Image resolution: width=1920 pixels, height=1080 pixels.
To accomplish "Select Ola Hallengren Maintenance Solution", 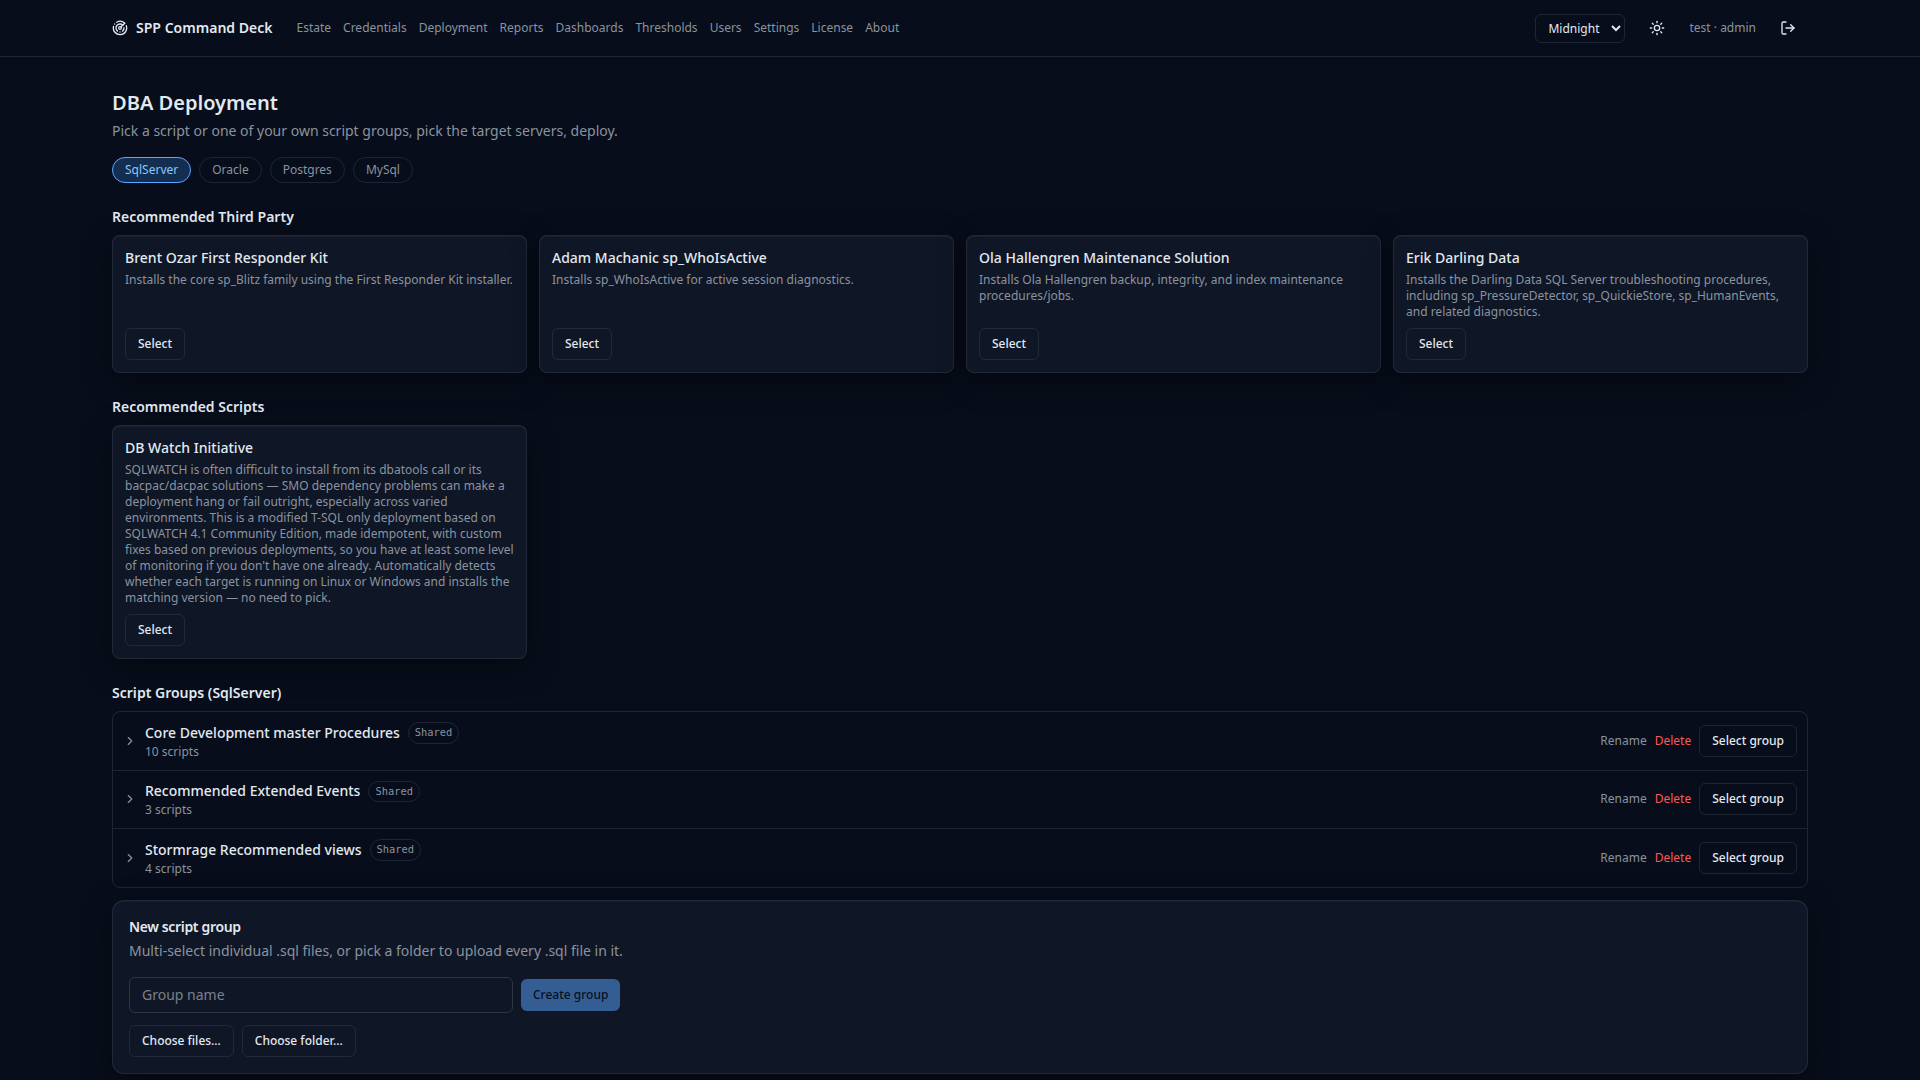I will point(1009,344).
